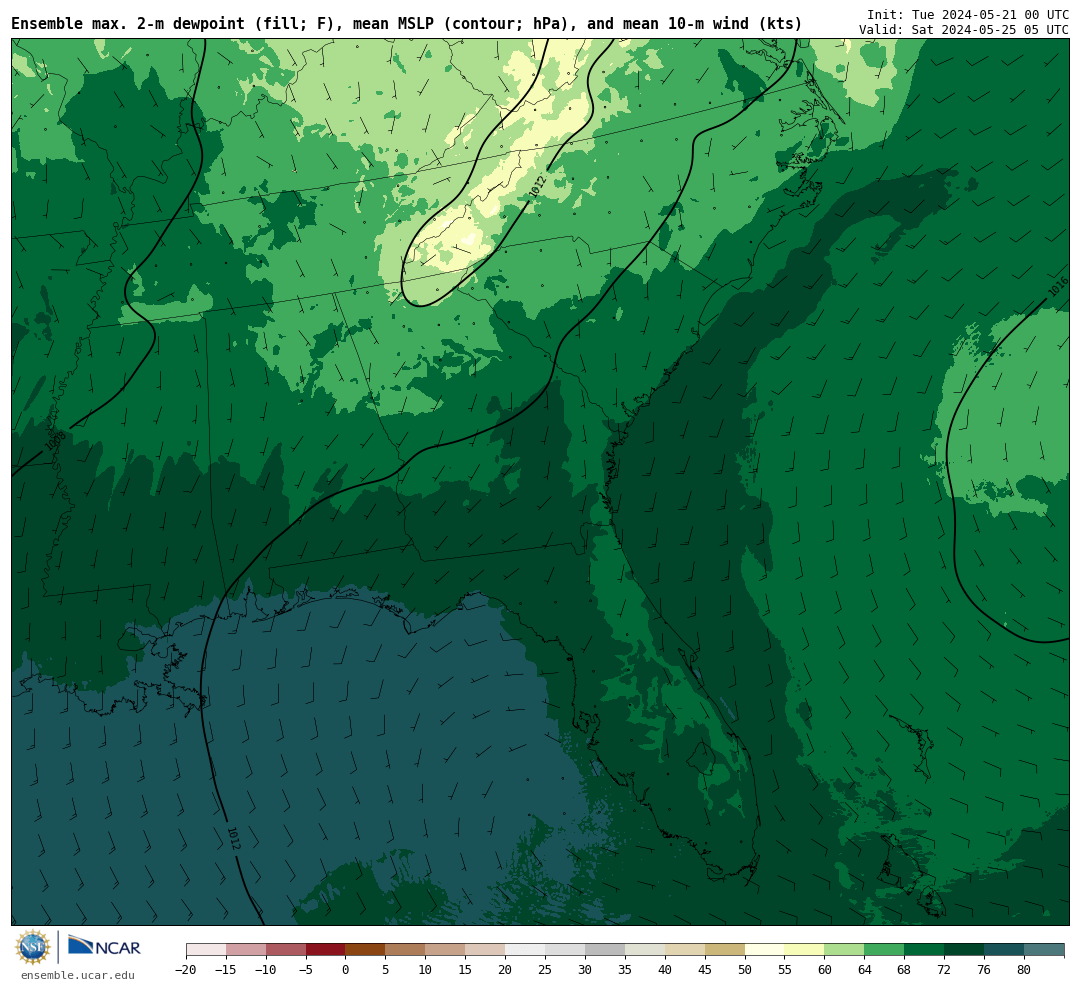Click the '60' colorbar tick label
The width and height of the screenshot is (1080, 988).
point(825,970)
